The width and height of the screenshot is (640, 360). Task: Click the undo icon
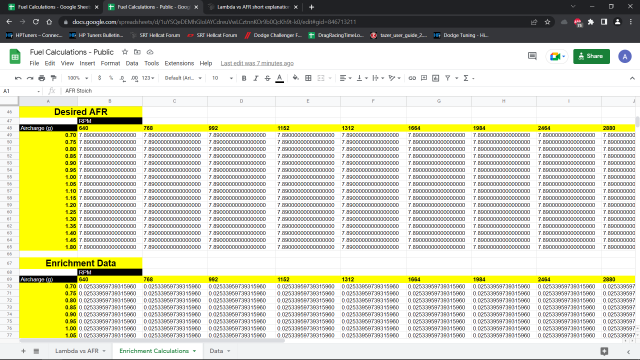pyautogui.click(x=18, y=78)
